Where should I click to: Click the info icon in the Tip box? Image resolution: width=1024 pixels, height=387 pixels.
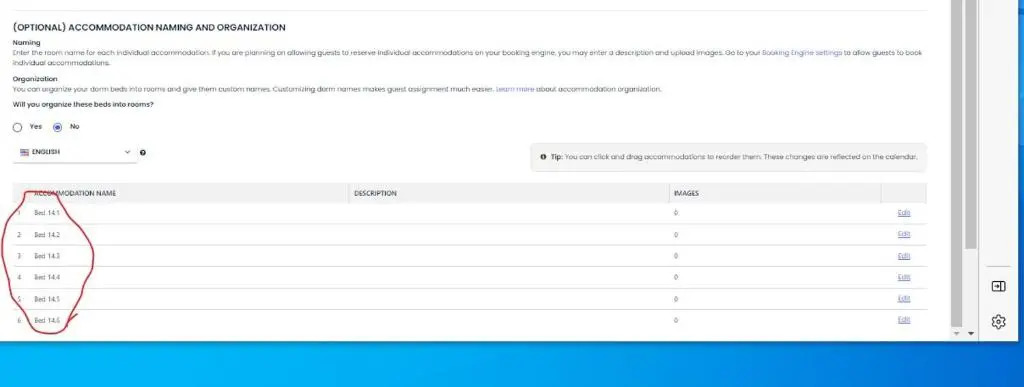[543, 157]
